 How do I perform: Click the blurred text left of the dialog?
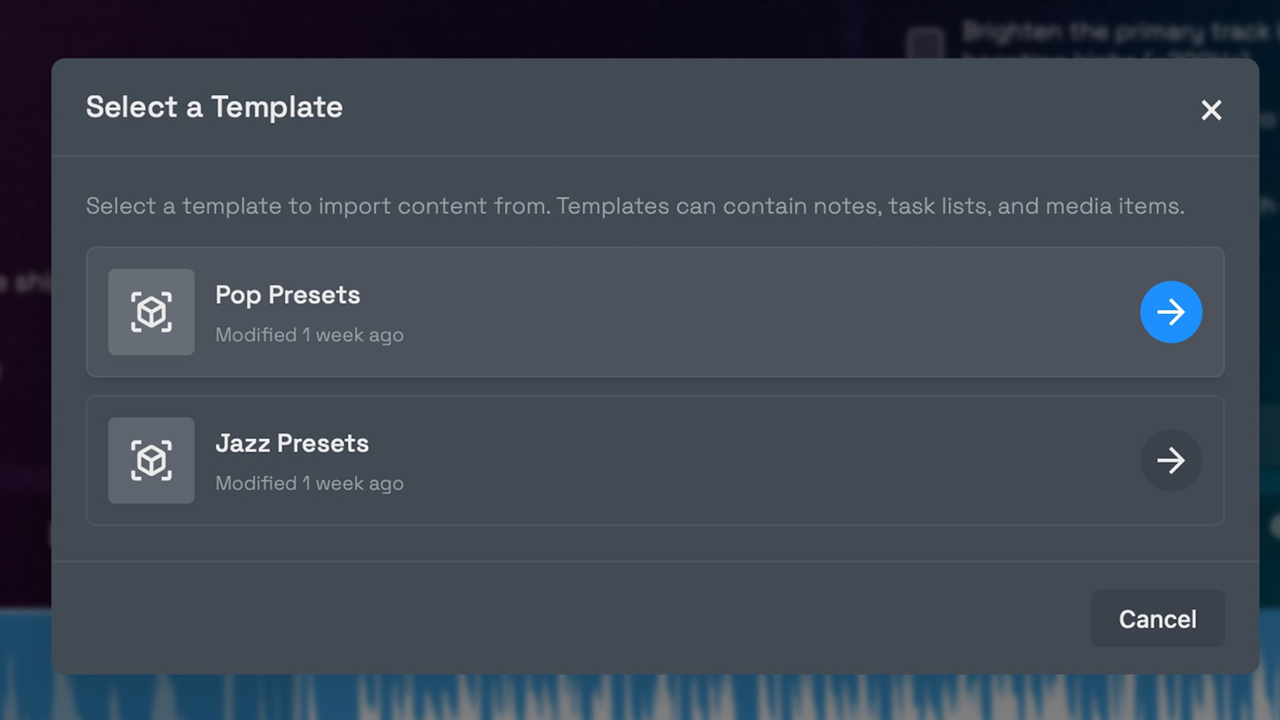(25, 283)
